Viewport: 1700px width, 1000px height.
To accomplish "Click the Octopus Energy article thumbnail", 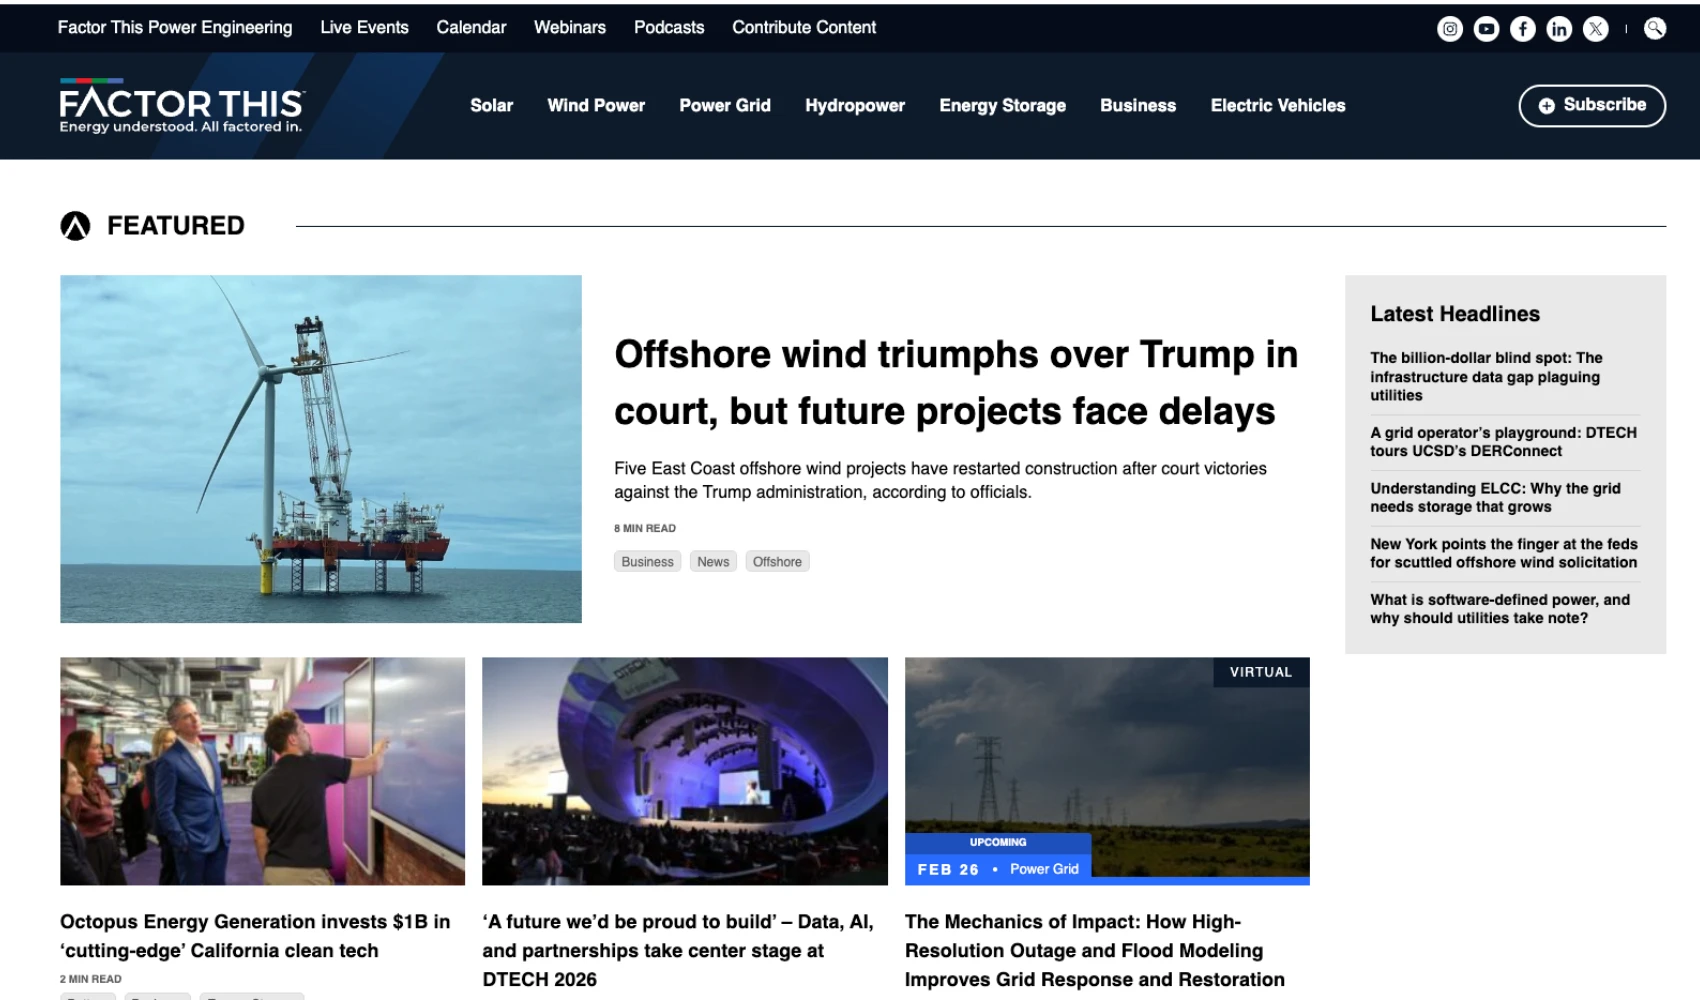I will [x=262, y=770].
